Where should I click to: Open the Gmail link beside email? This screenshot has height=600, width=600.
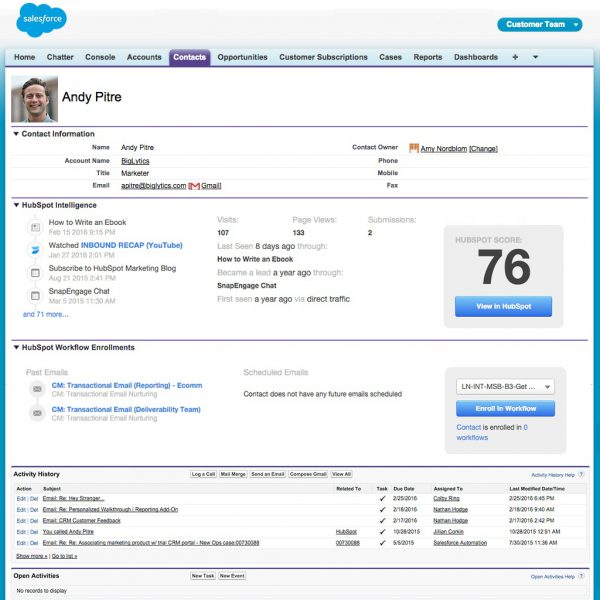tap(210, 186)
